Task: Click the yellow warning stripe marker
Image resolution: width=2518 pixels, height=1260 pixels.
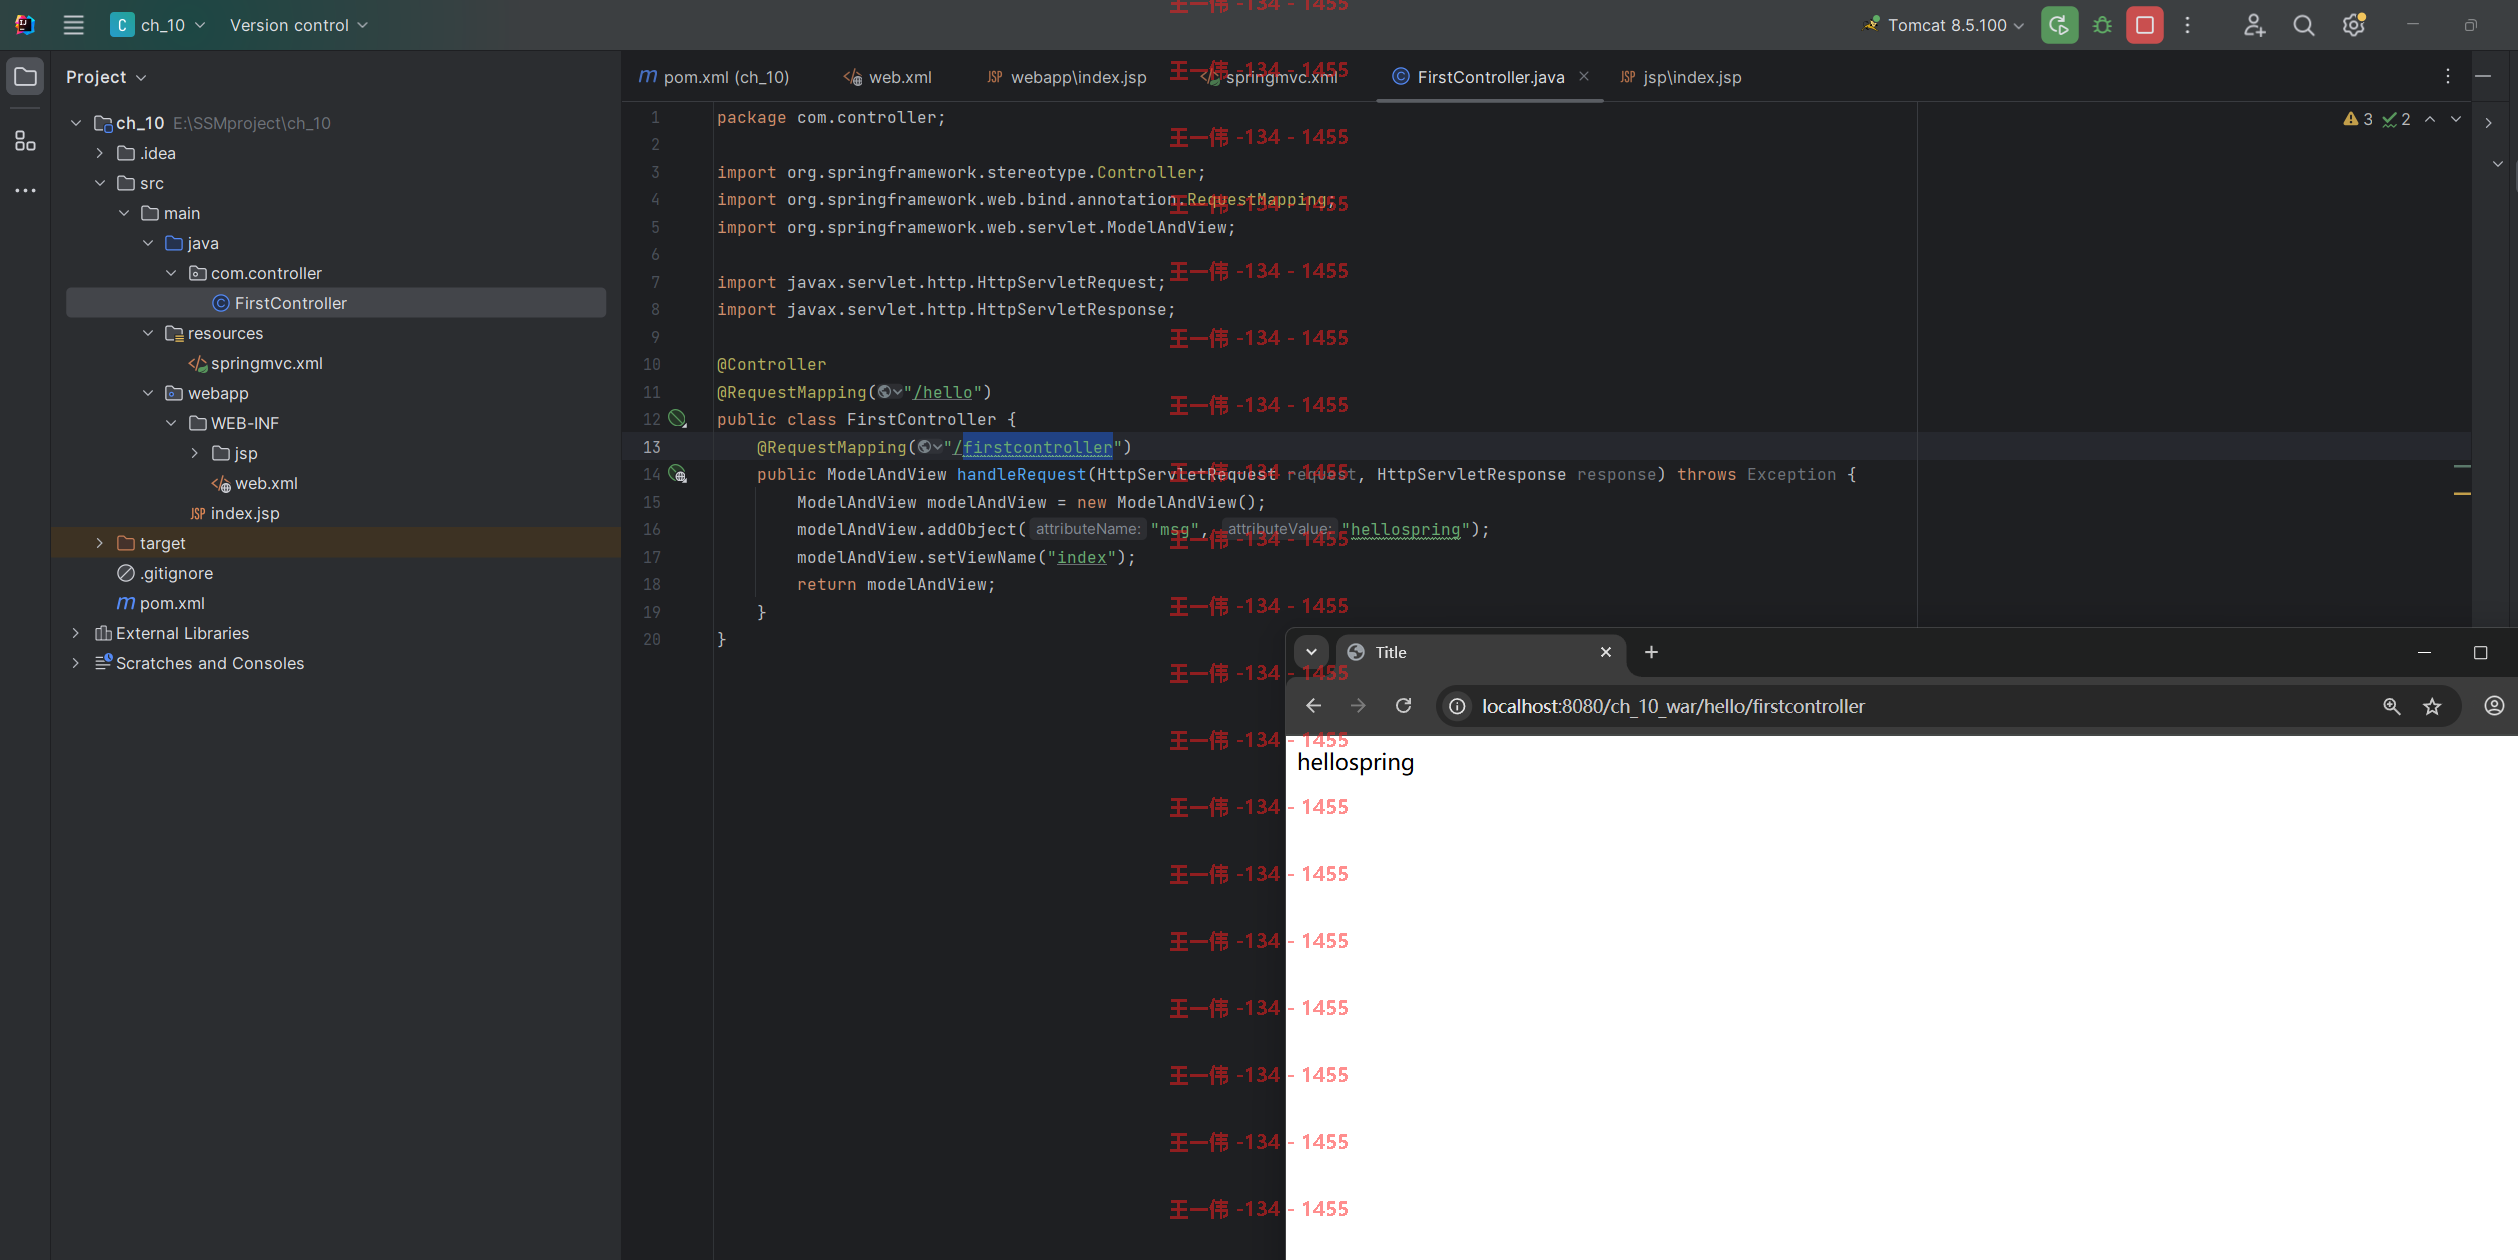Action: tap(2462, 493)
